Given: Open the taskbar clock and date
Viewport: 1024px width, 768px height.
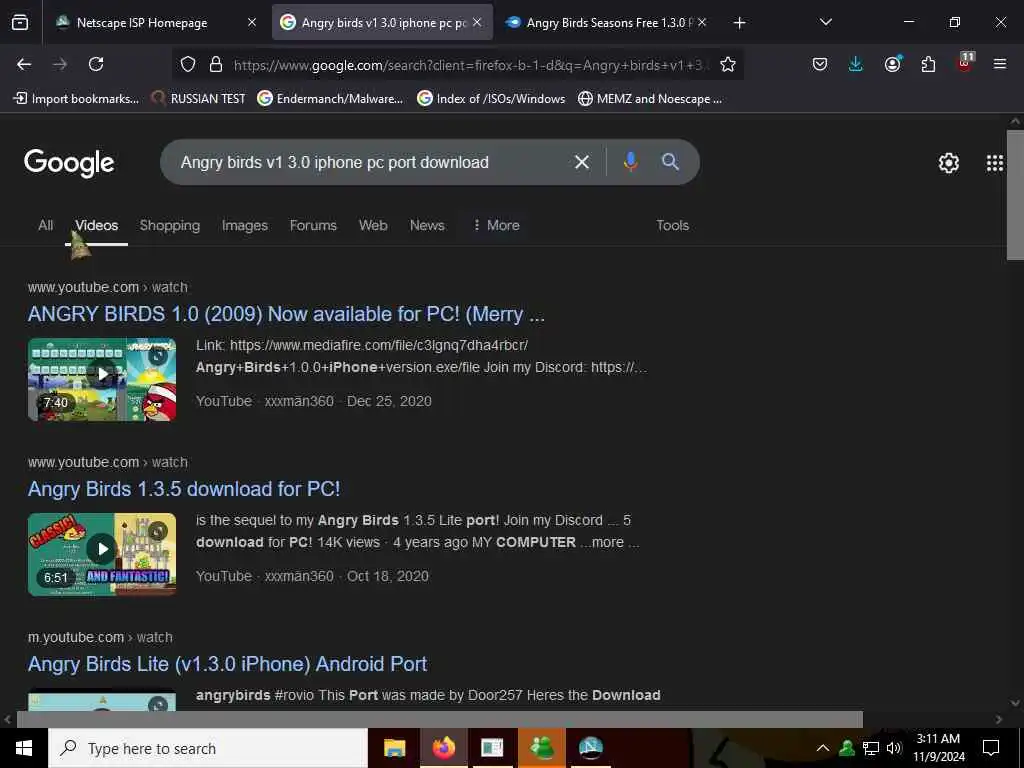Looking at the screenshot, I should point(938,748).
